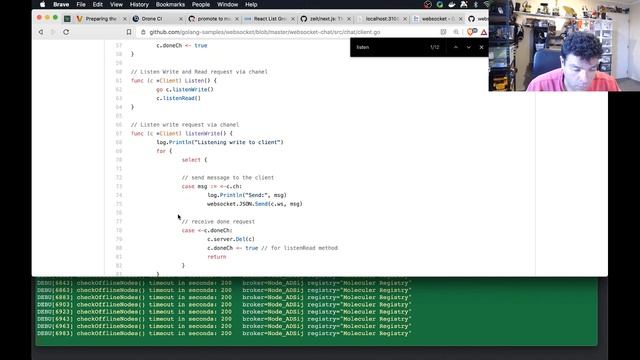640x360 pixels.
Task: Jump to next find match
Action: 469,47
